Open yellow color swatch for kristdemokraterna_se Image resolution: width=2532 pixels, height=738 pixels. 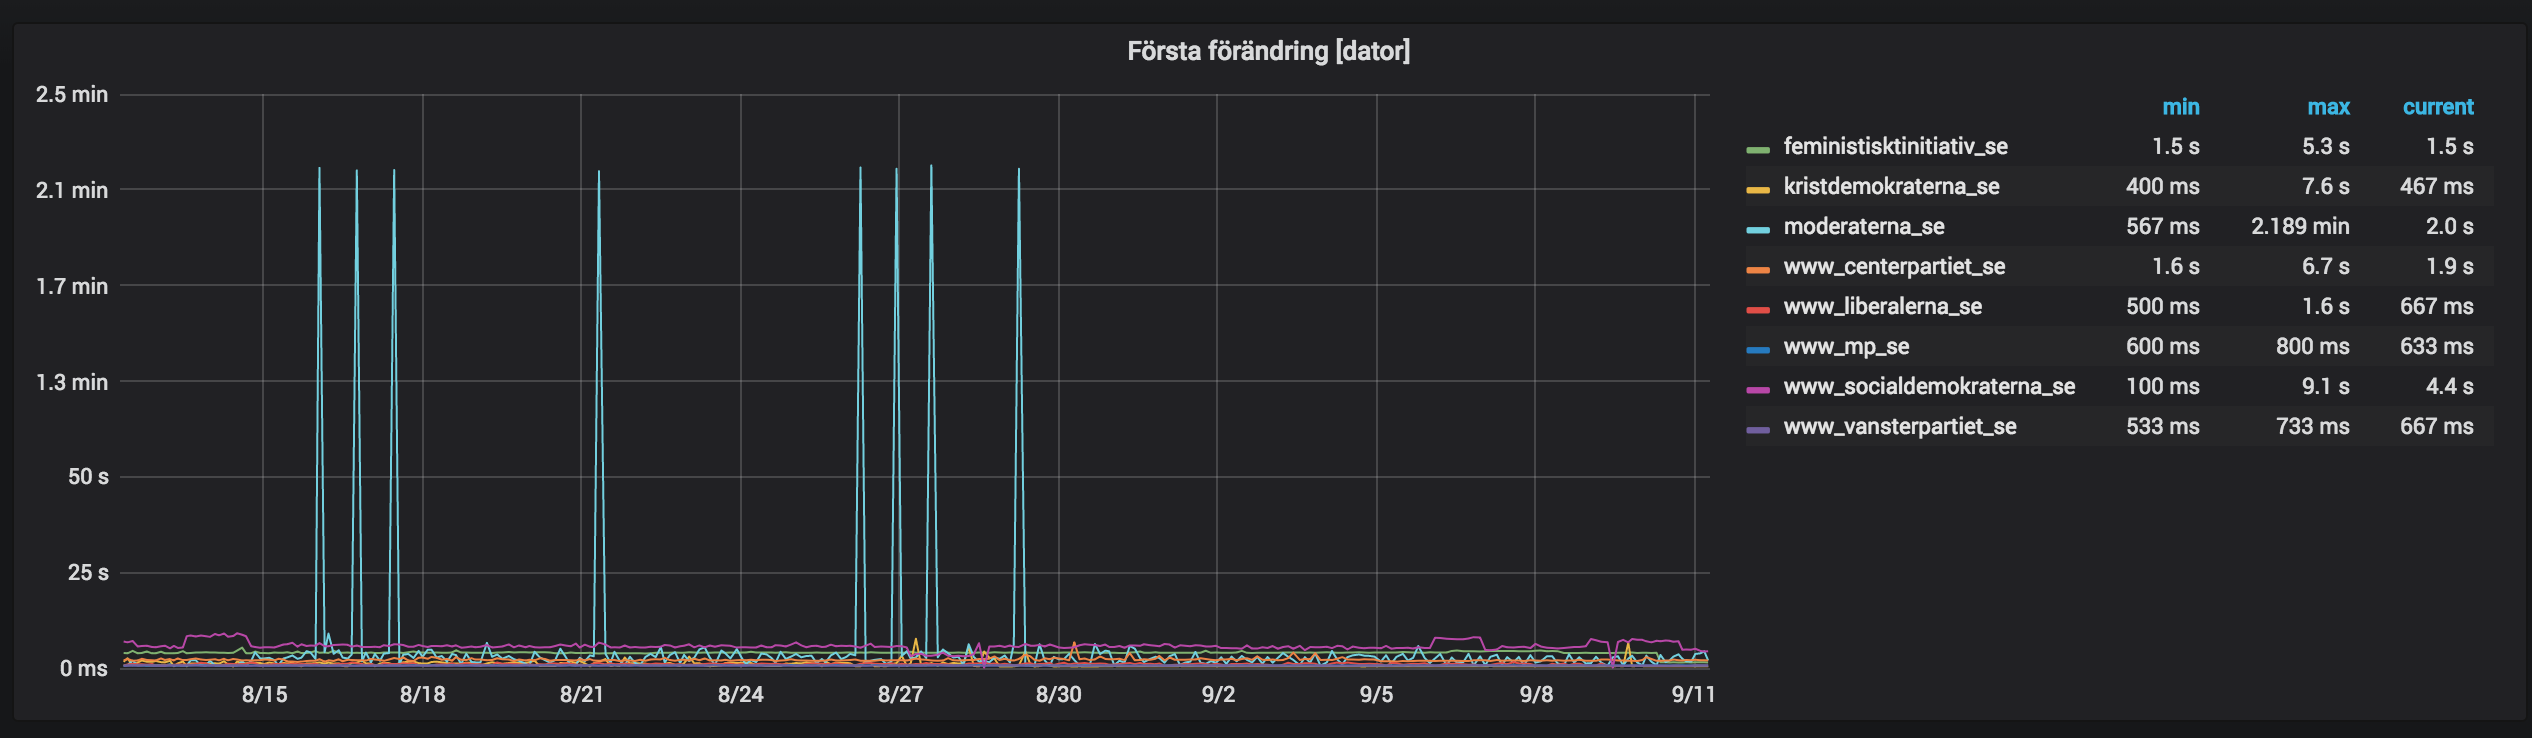(x=1758, y=190)
